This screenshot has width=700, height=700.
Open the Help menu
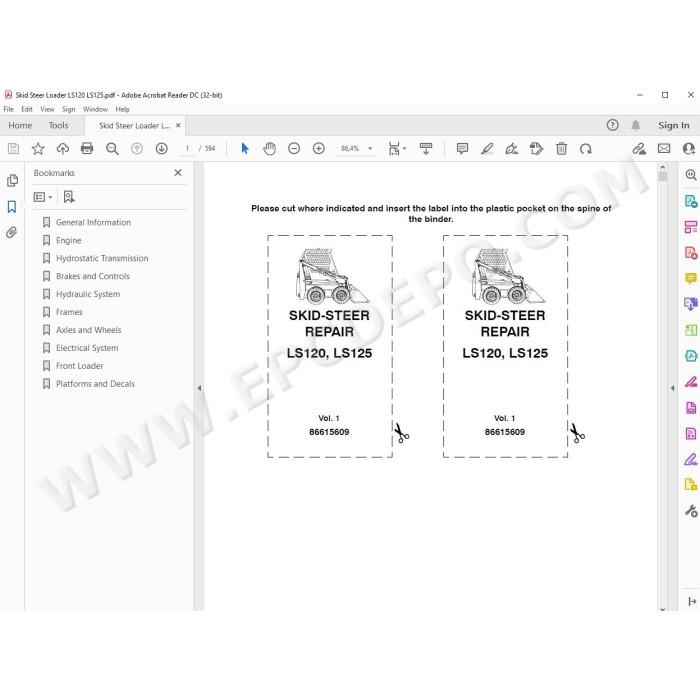tap(122, 109)
